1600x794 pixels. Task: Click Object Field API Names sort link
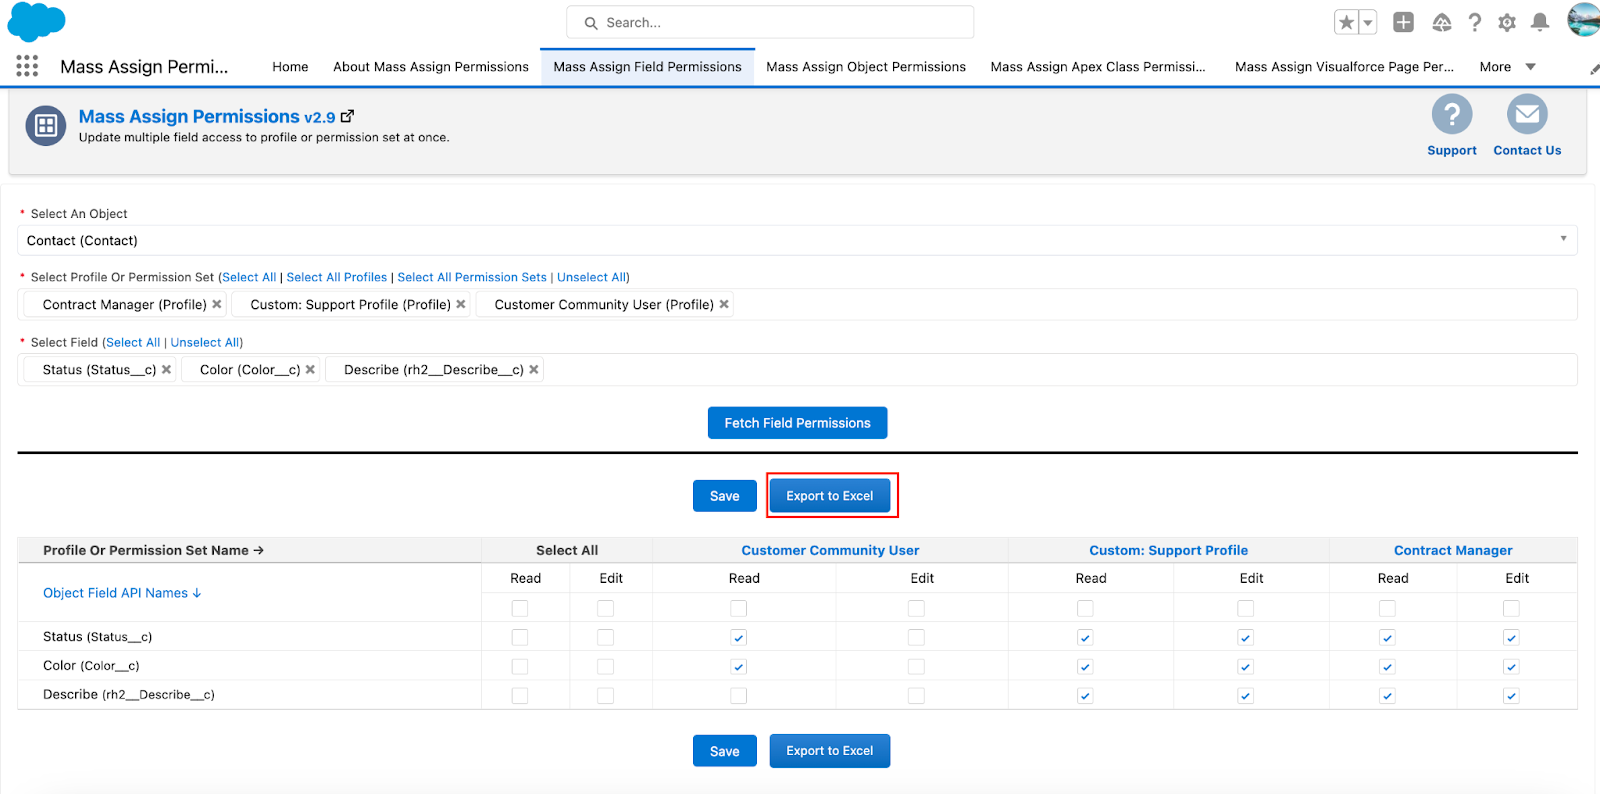tap(122, 593)
